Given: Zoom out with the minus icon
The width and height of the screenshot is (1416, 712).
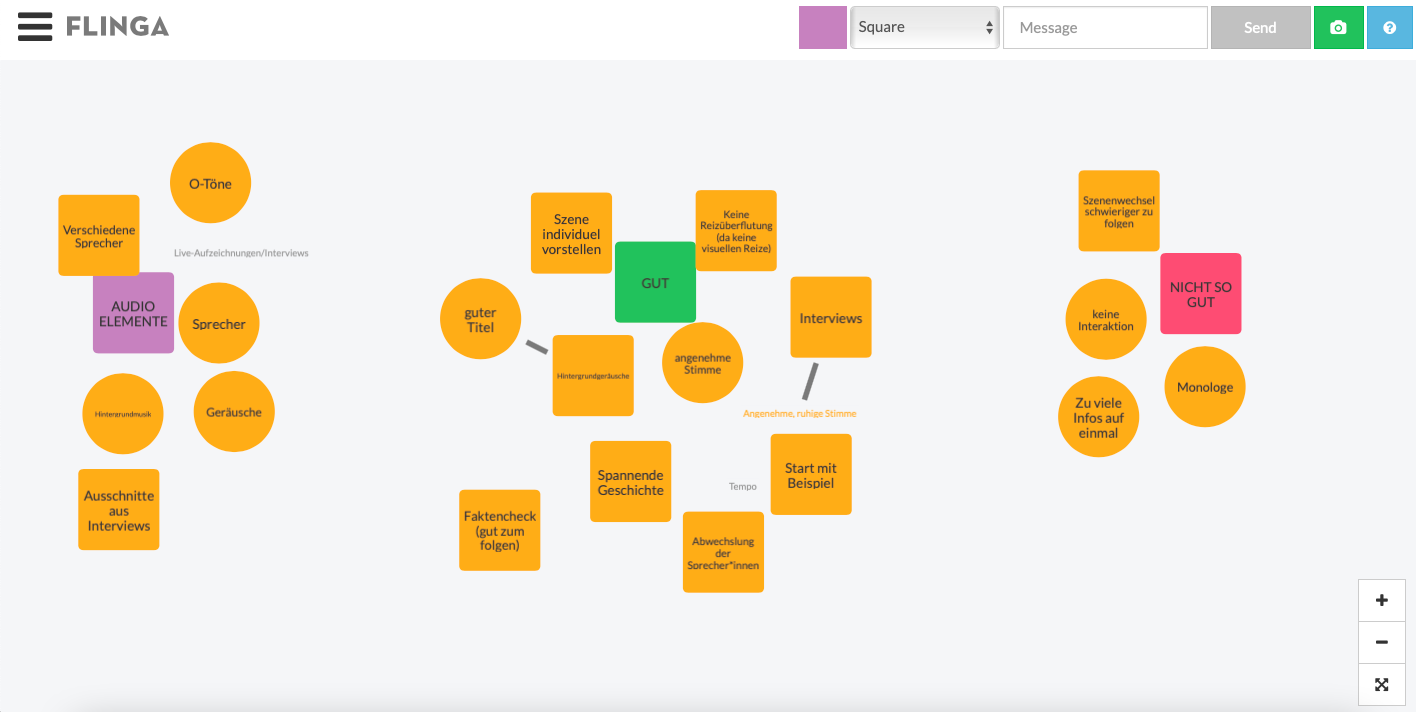Looking at the screenshot, I should click(x=1382, y=643).
